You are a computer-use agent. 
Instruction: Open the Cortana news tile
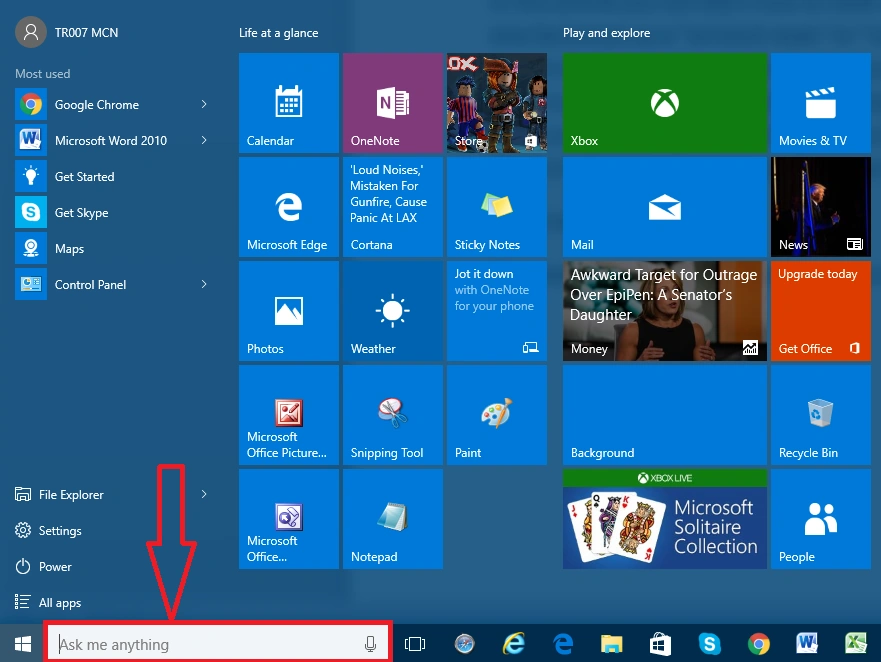393,207
